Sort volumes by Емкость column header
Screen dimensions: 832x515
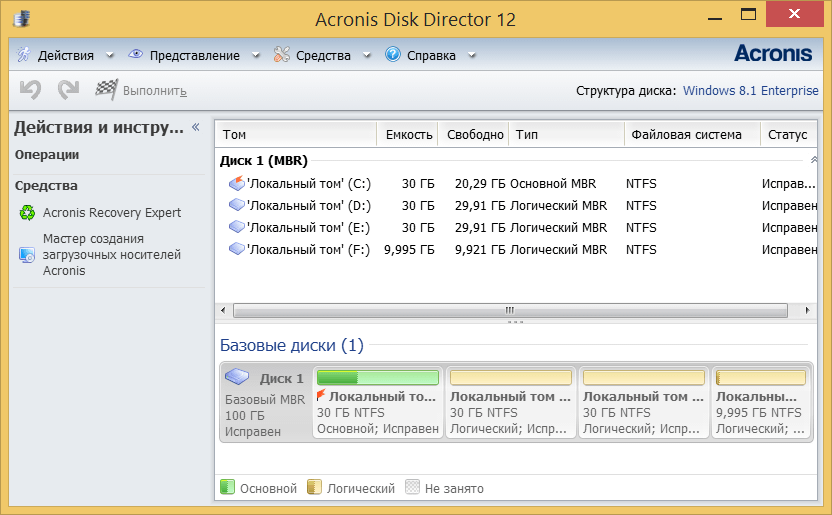point(408,134)
